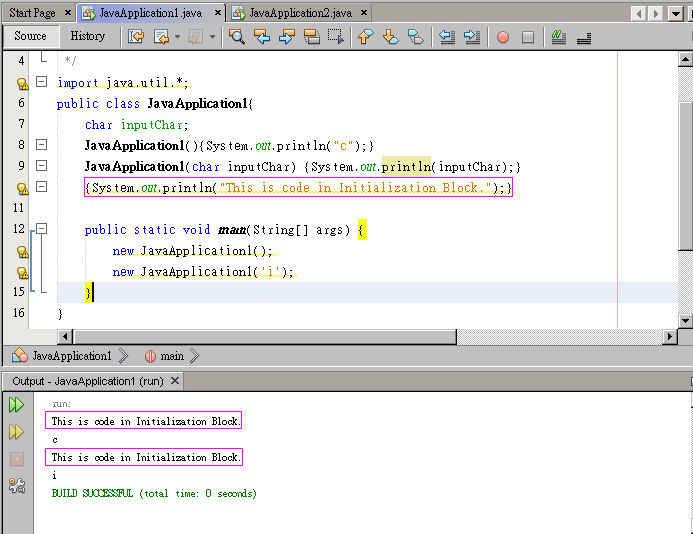Viewport: 693px width, 534px height.
Task: Click Find Next Occurrence icon
Action: [287, 36]
